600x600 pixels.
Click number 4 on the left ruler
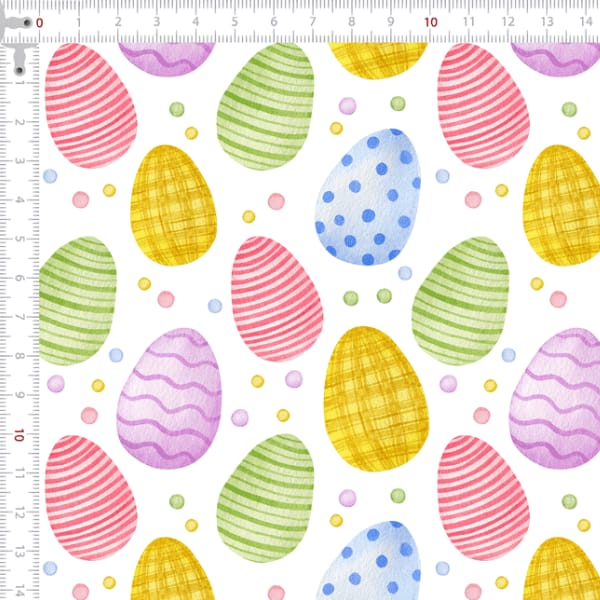pyautogui.click(x=20, y=200)
